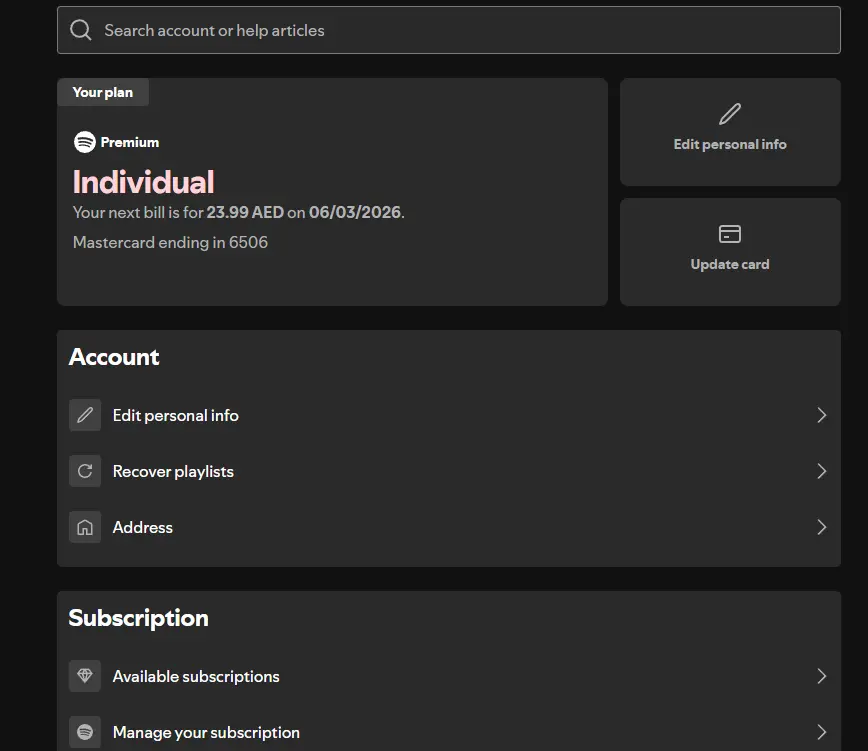Open the Available subscriptions chevron
Image resolution: width=868 pixels, height=751 pixels.
822,676
